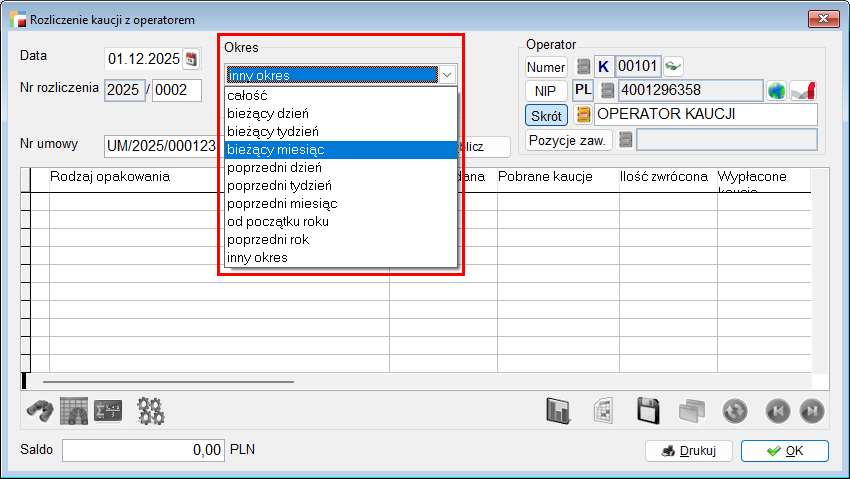The image size is (850, 479).
Task: Click the horizontal scrollbar under the table
Action: click(x=168, y=381)
